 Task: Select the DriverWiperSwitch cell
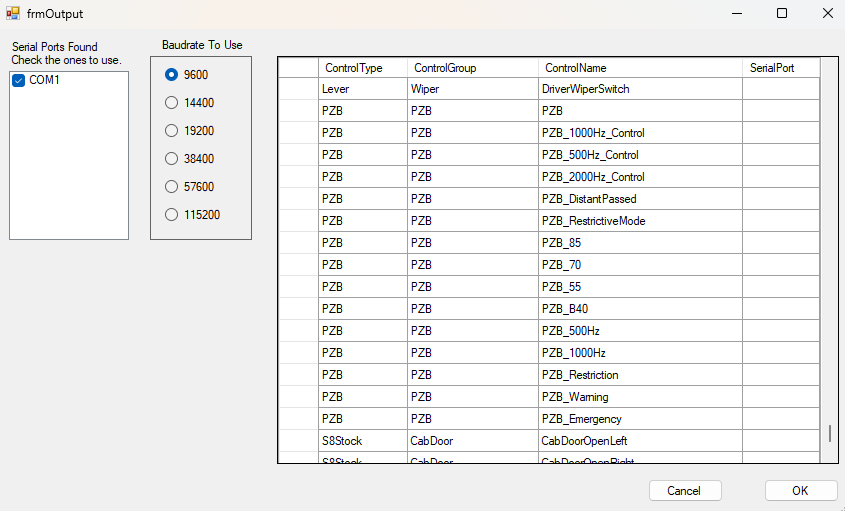[640, 89]
